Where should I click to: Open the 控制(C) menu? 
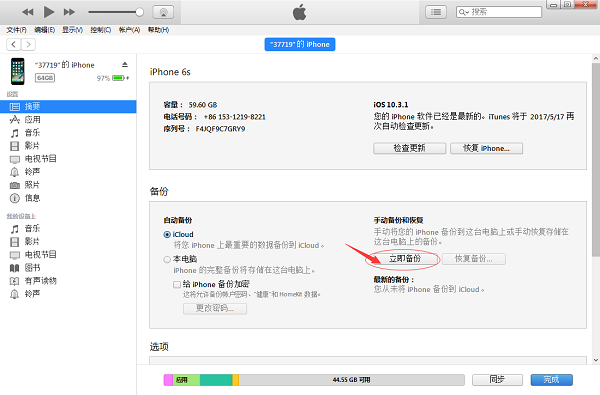tap(101, 30)
